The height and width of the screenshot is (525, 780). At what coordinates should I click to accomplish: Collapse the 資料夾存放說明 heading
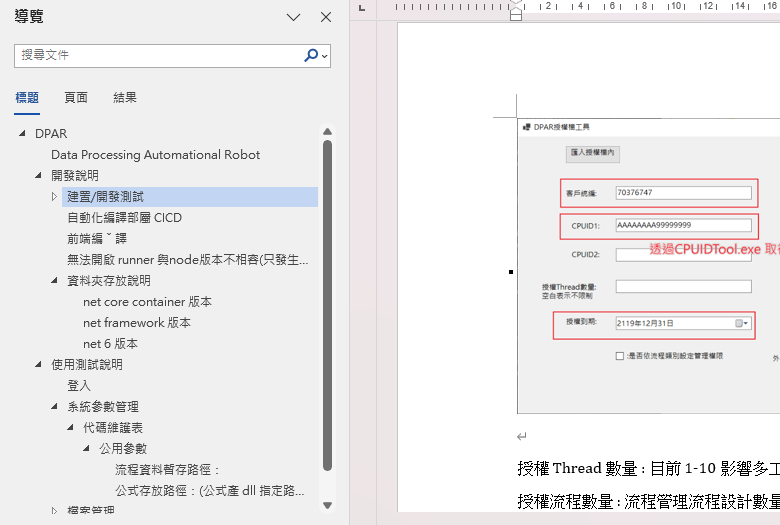coord(55,281)
